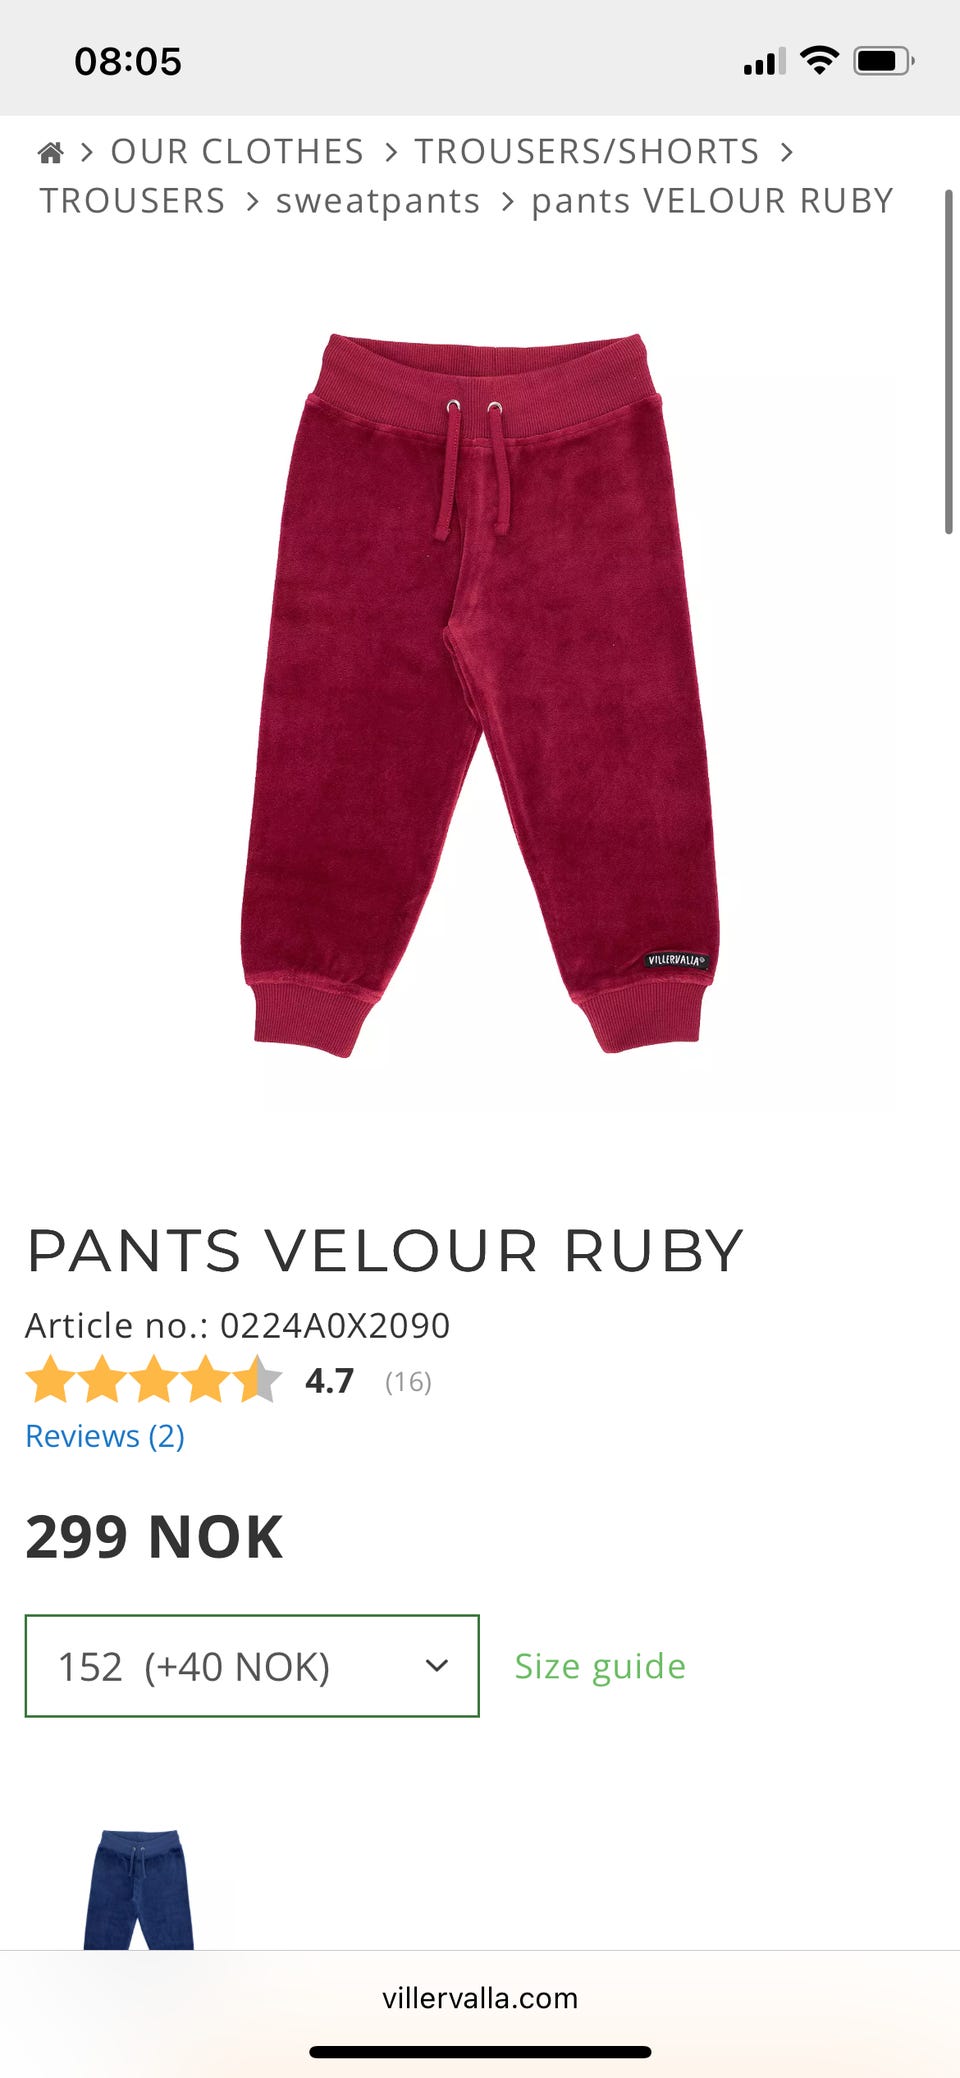This screenshot has height=2078, width=960.
Task: Open the Size guide link
Action: [600, 1666]
